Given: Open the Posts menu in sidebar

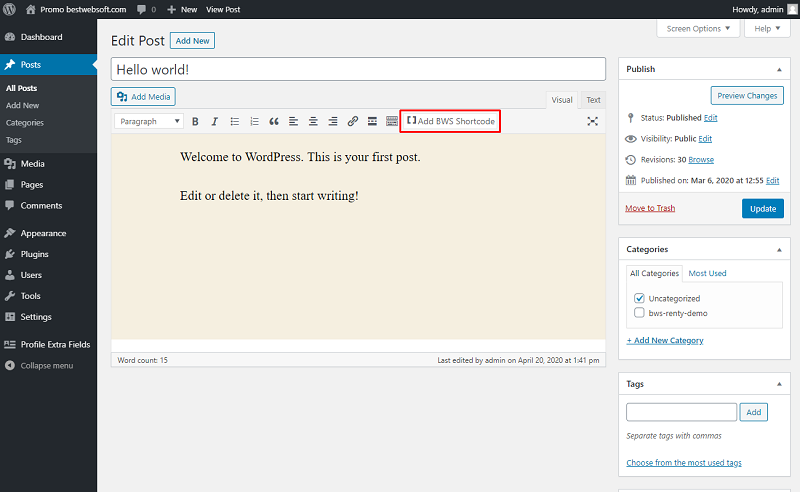Looking at the screenshot, I should click(48, 64).
